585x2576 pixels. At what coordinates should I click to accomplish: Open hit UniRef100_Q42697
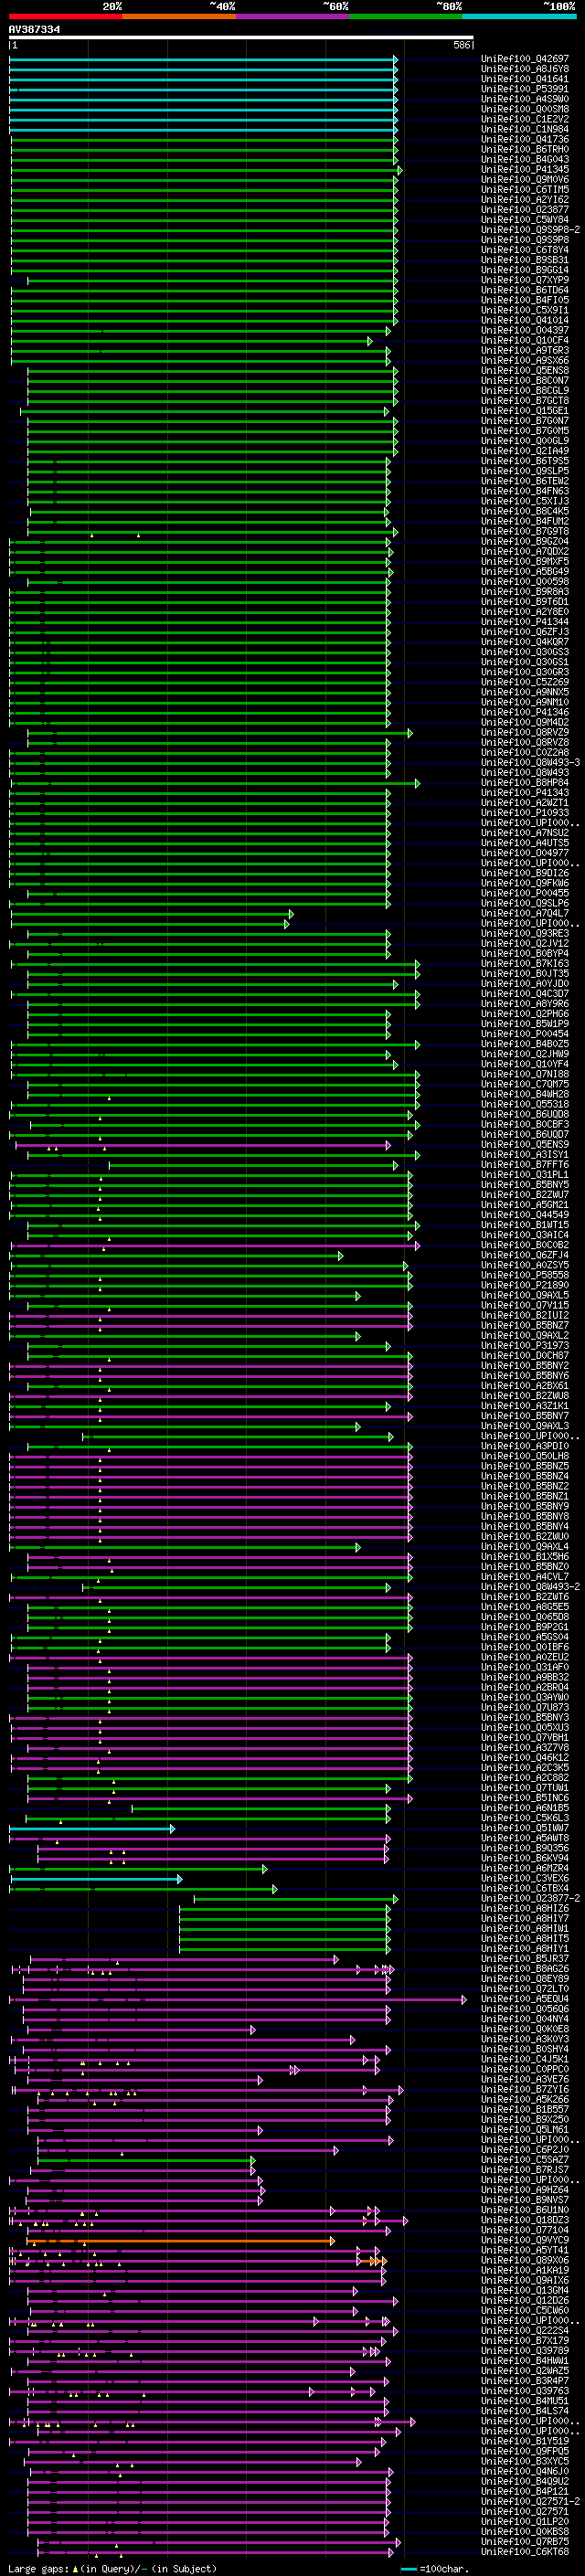coord(525,60)
